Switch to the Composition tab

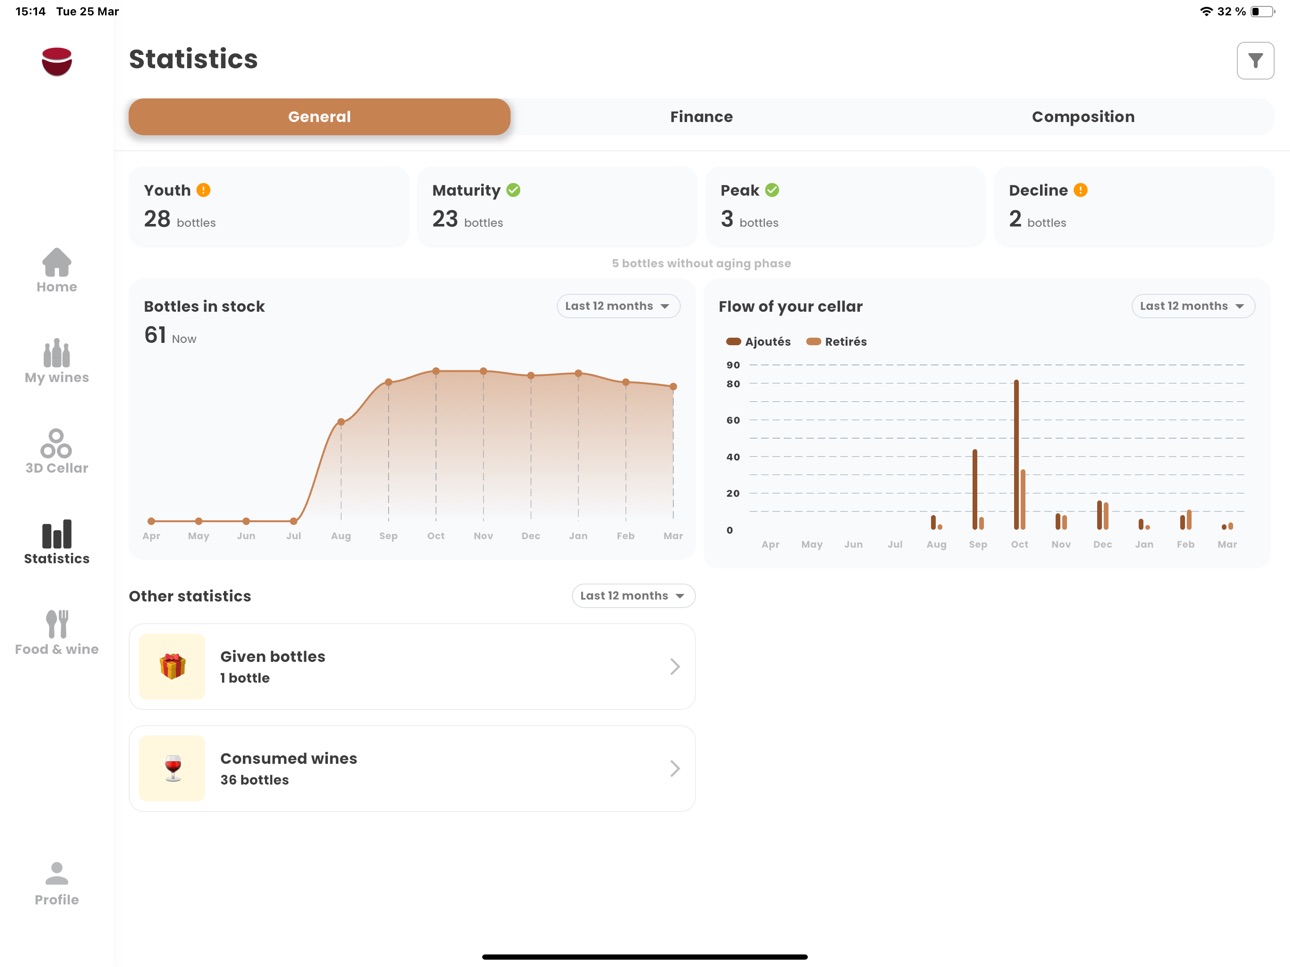tap(1083, 117)
